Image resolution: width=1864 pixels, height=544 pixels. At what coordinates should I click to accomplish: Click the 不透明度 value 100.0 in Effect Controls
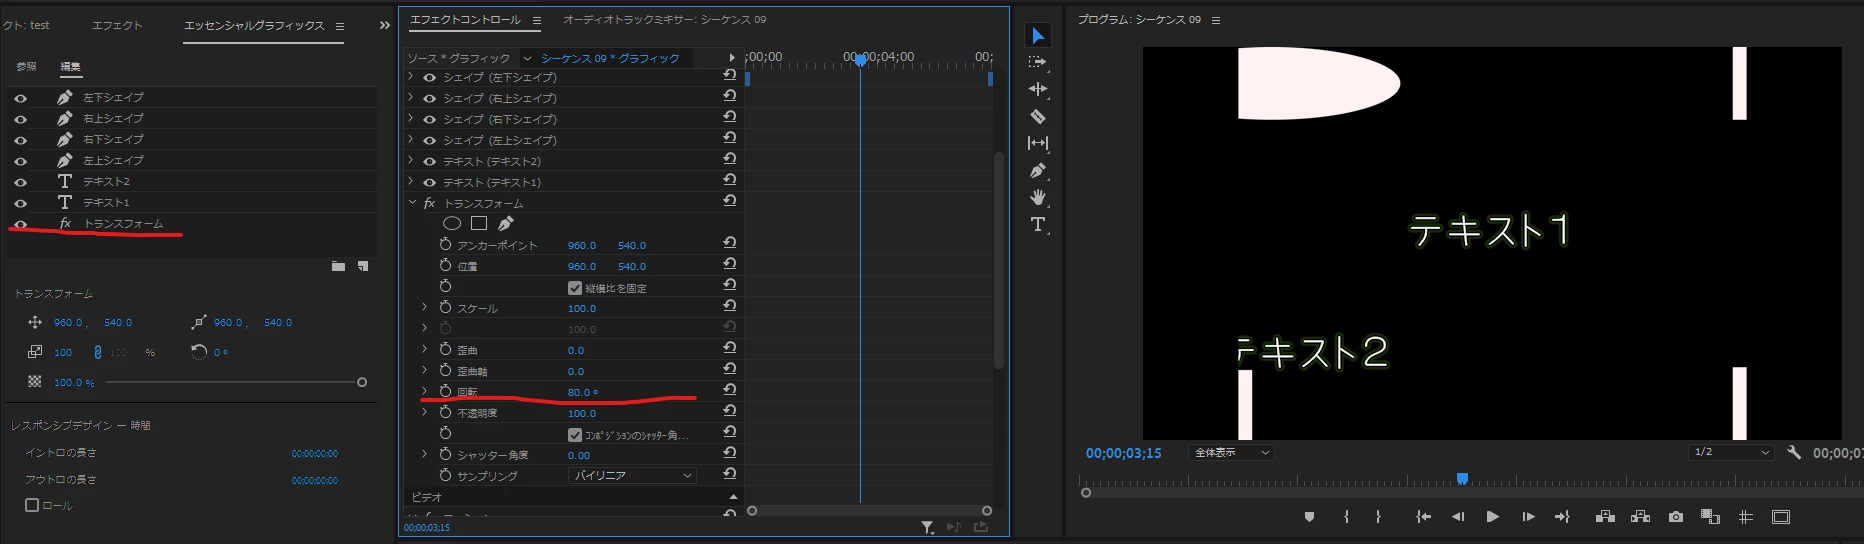pos(582,413)
